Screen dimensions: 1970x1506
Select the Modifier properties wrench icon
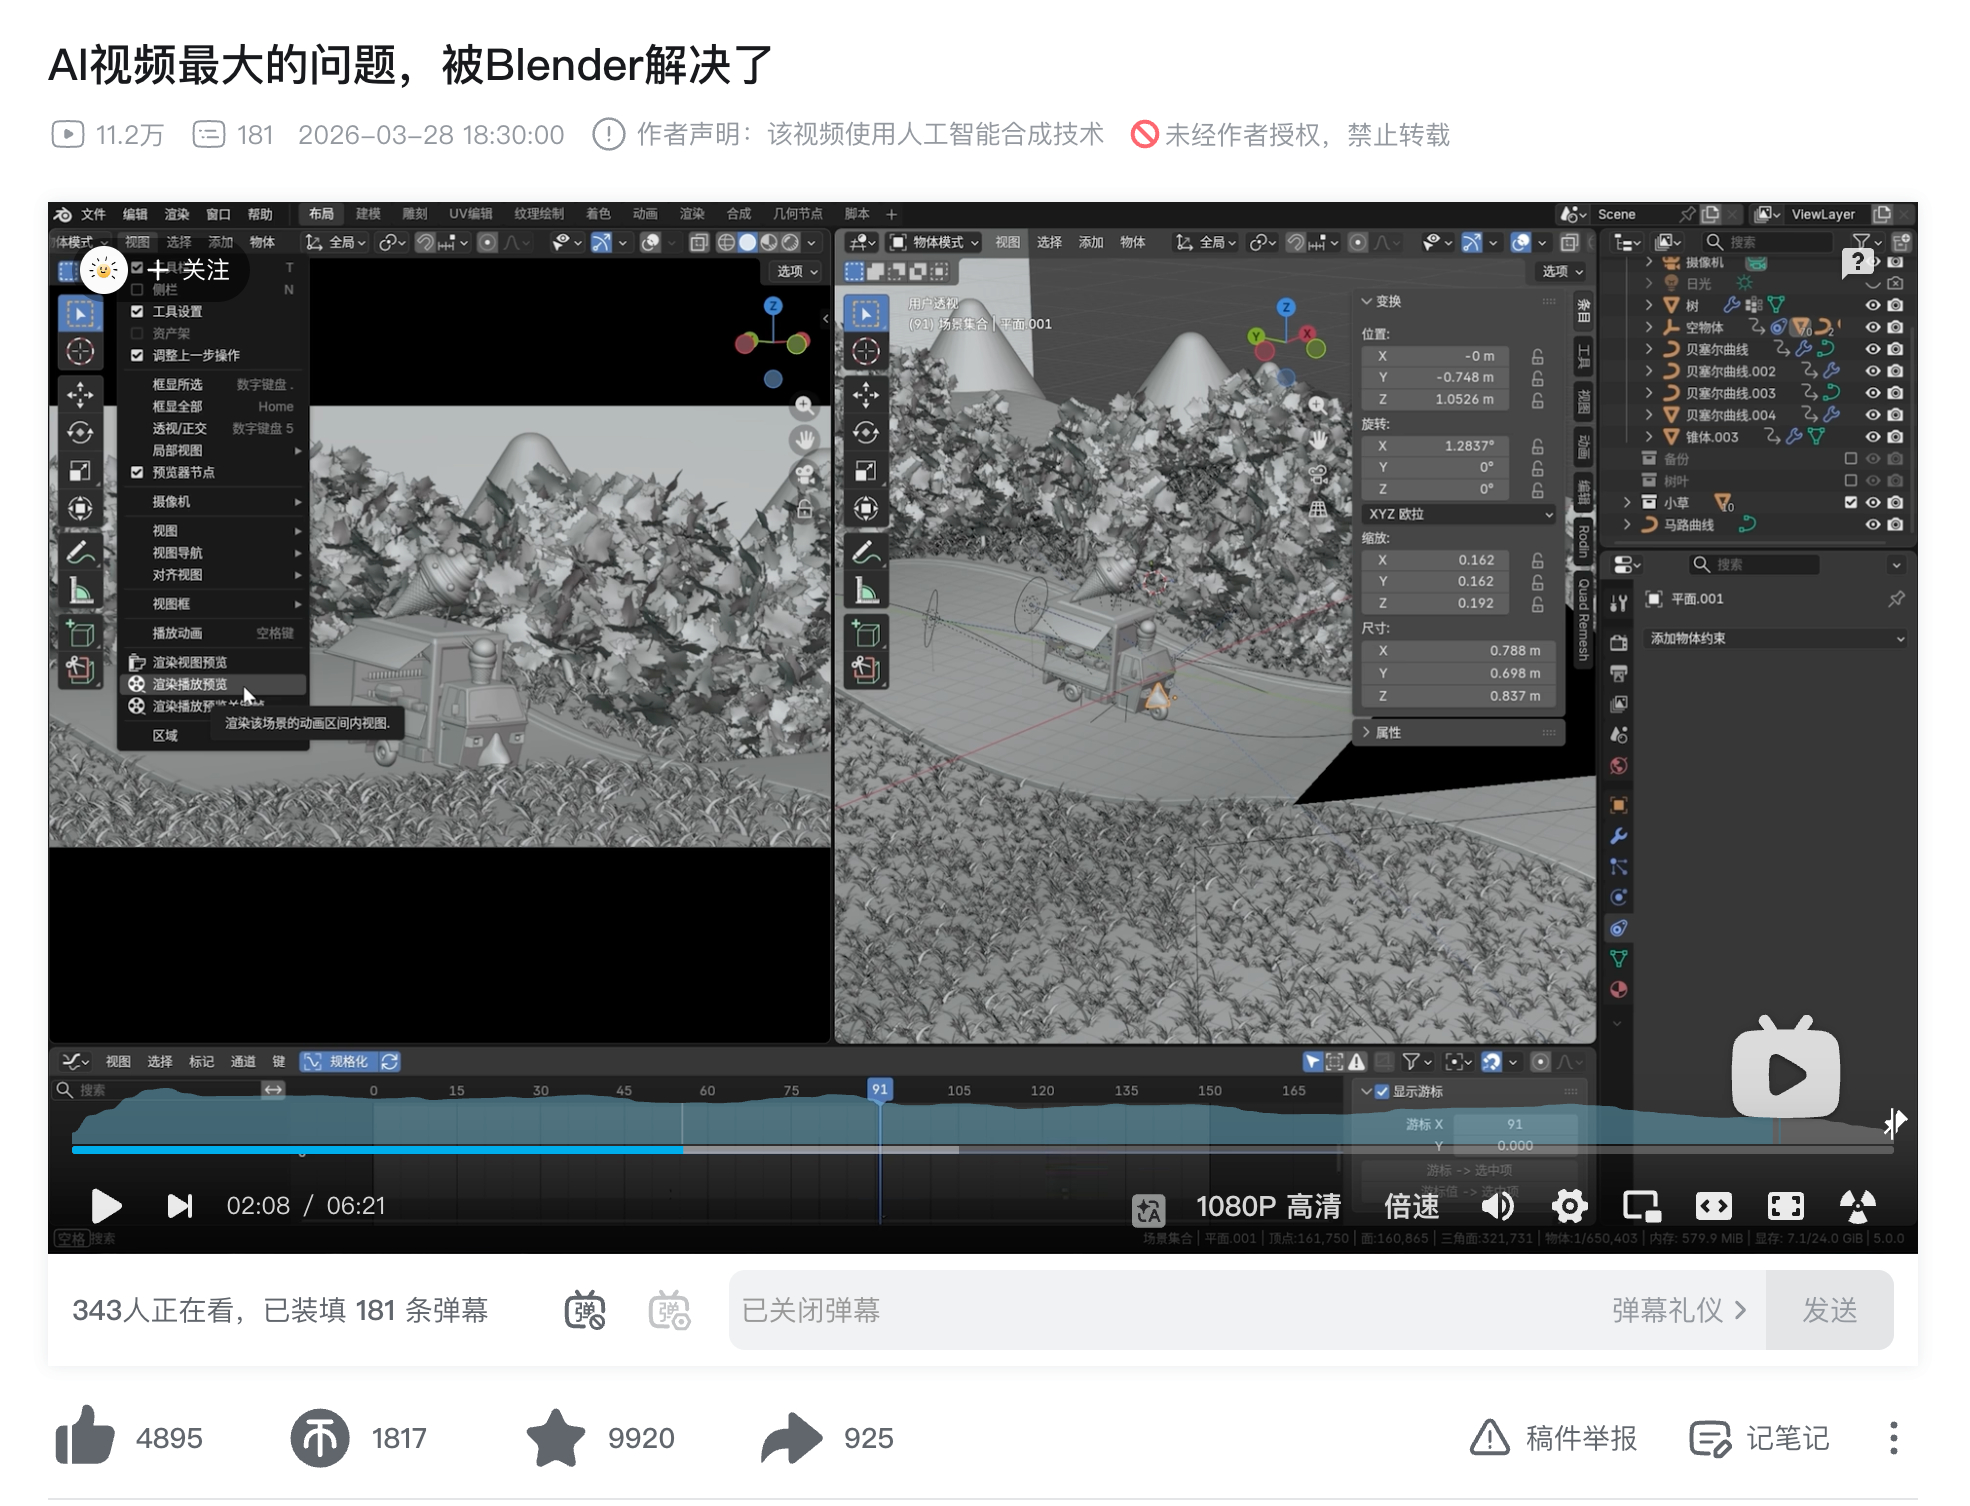pyautogui.click(x=1619, y=835)
